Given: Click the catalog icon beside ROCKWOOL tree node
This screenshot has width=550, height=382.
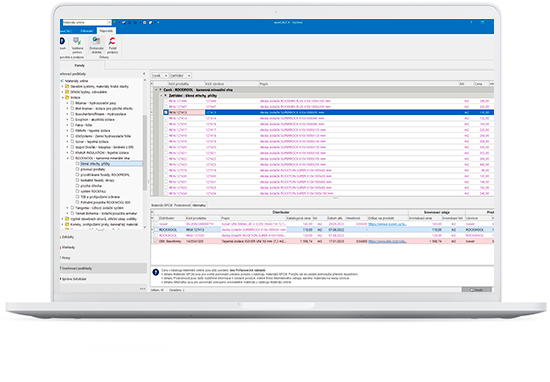Looking at the screenshot, I should pos(72,158).
